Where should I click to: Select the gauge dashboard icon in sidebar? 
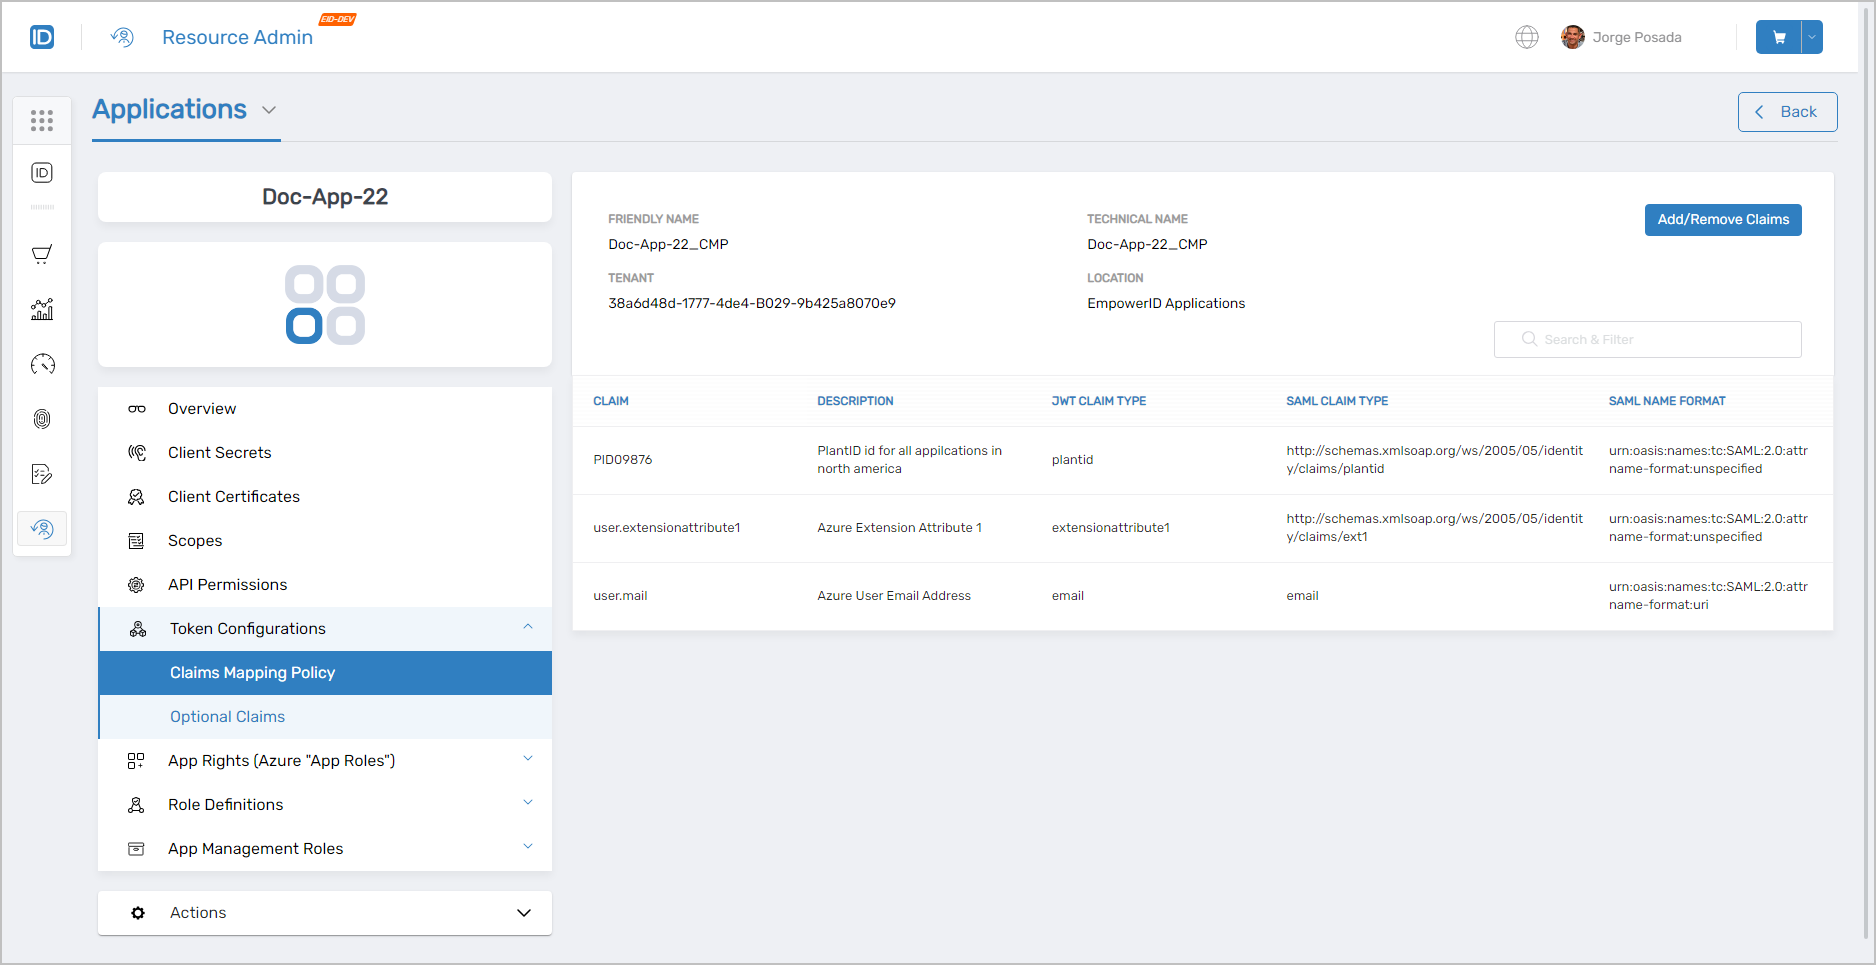pyautogui.click(x=42, y=365)
